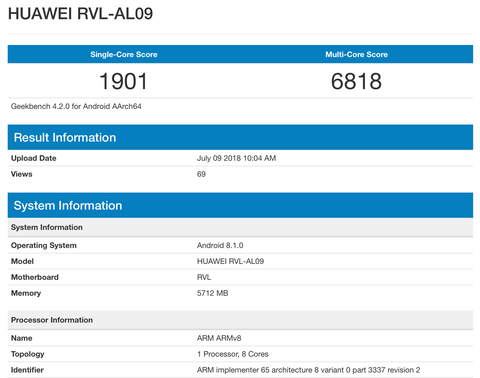The width and height of the screenshot is (480, 378).
Task: Click the multi-core score value 6818
Action: 356,81
